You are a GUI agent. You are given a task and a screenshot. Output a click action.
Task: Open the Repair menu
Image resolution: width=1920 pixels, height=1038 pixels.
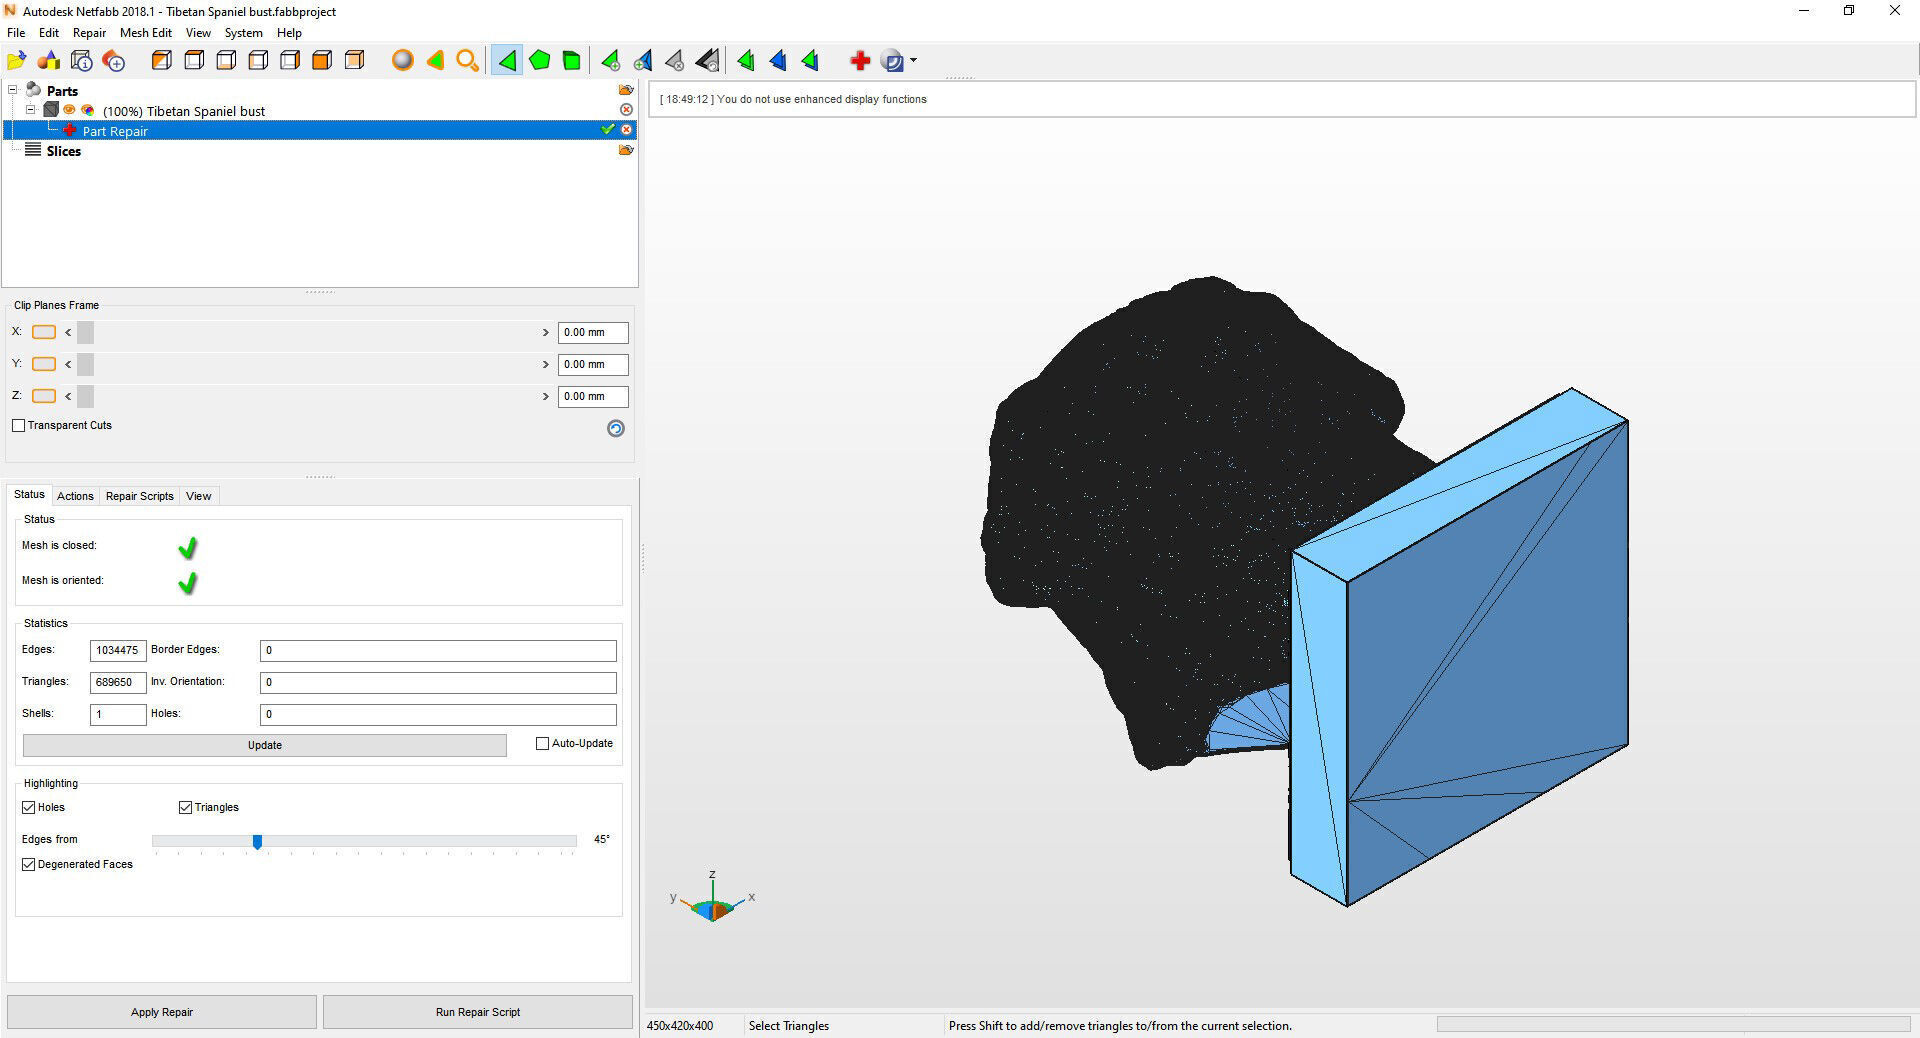click(89, 33)
